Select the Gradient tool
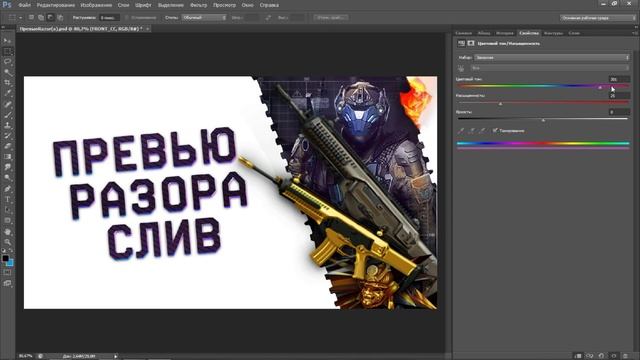This screenshot has width=640, height=360. pyautogui.click(x=7, y=157)
